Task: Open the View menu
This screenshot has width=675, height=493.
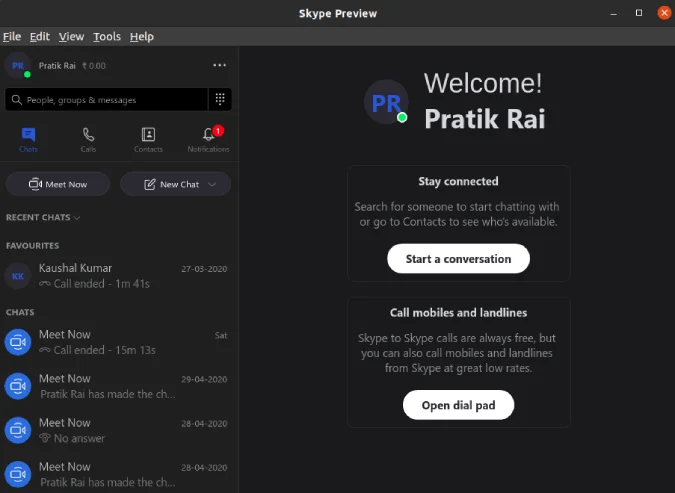Action: (71, 37)
